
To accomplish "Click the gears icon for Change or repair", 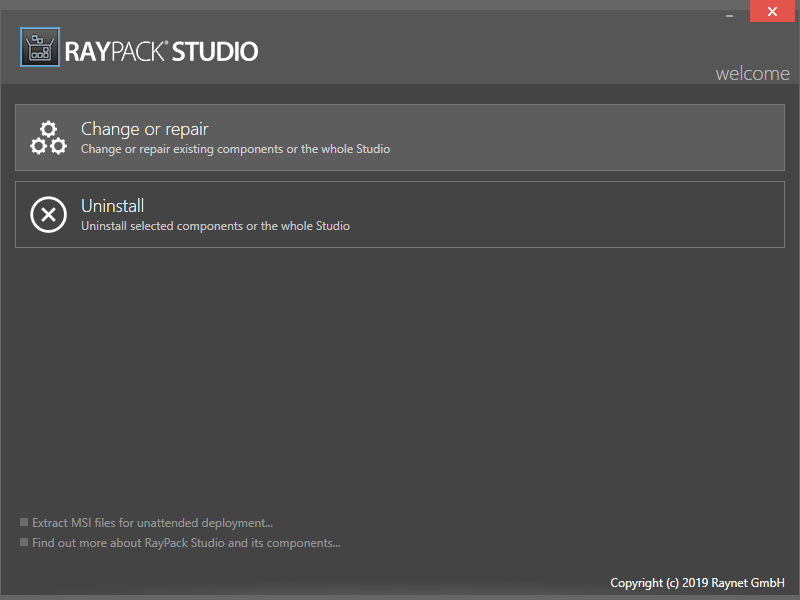I will 48,138.
